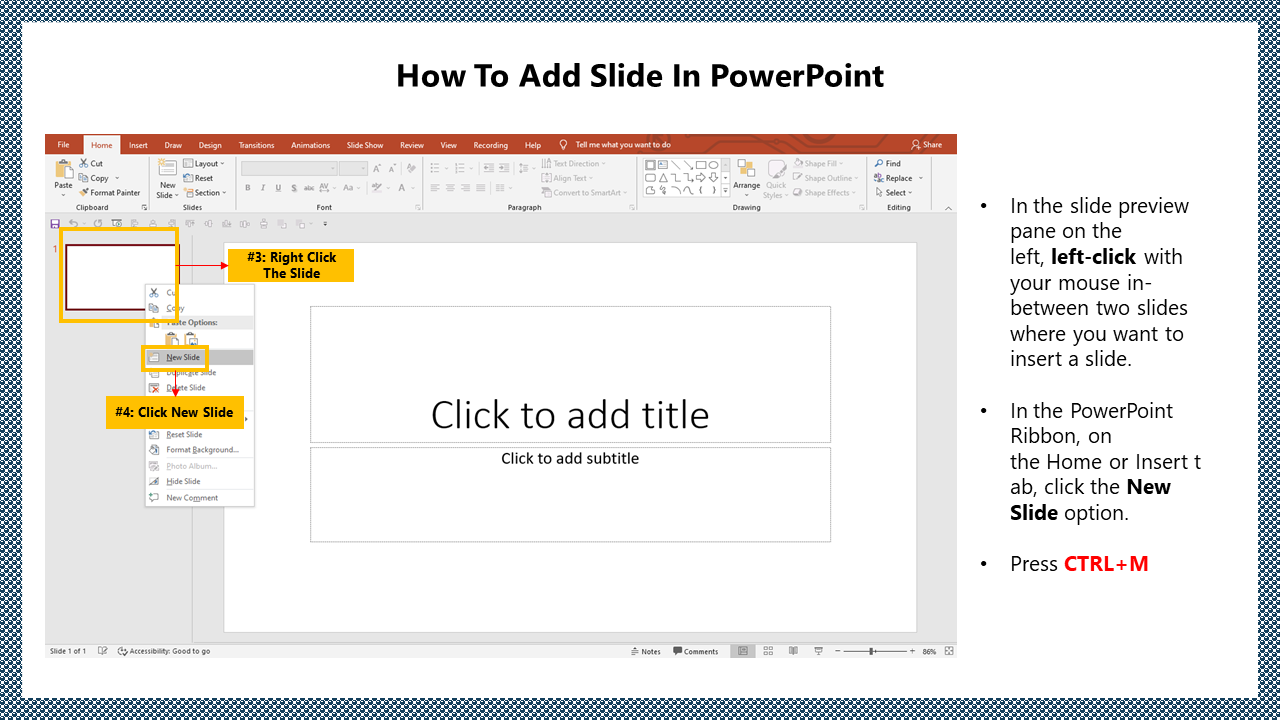The image size is (1280, 720).
Task: Start Slide Show from status bar icon
Action: point(818,651)
